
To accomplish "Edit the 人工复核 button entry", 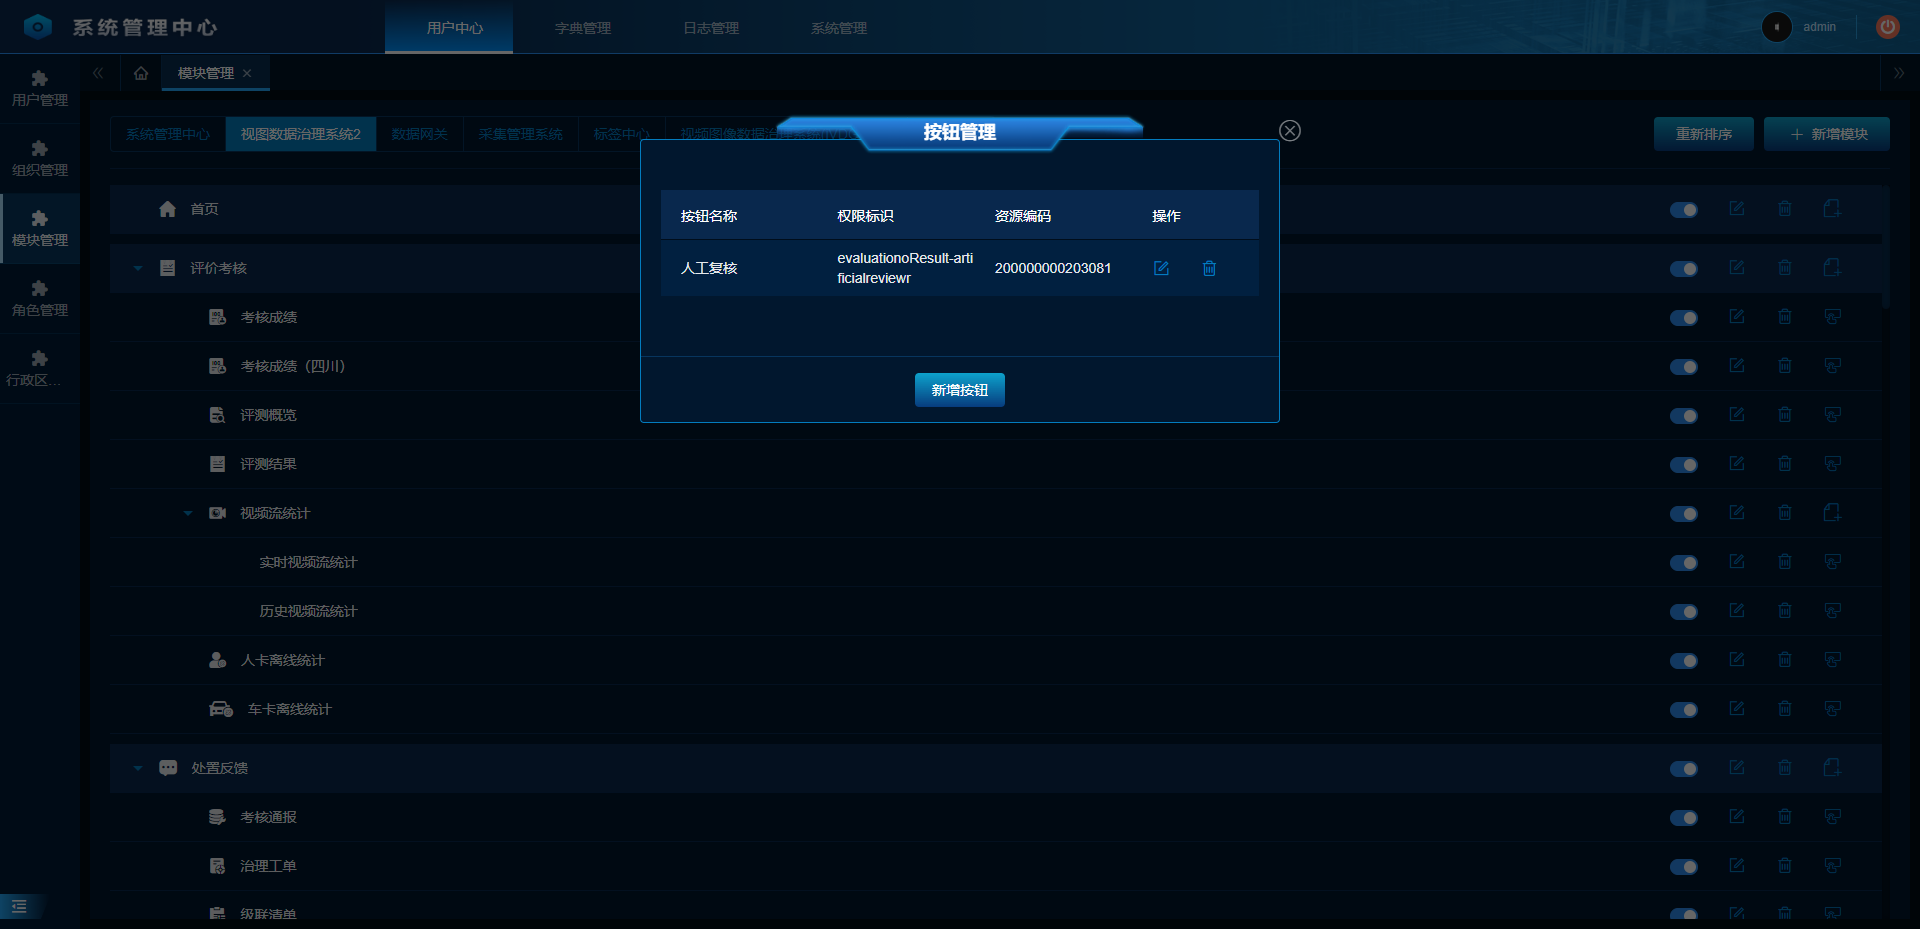I will point(1161,268).
